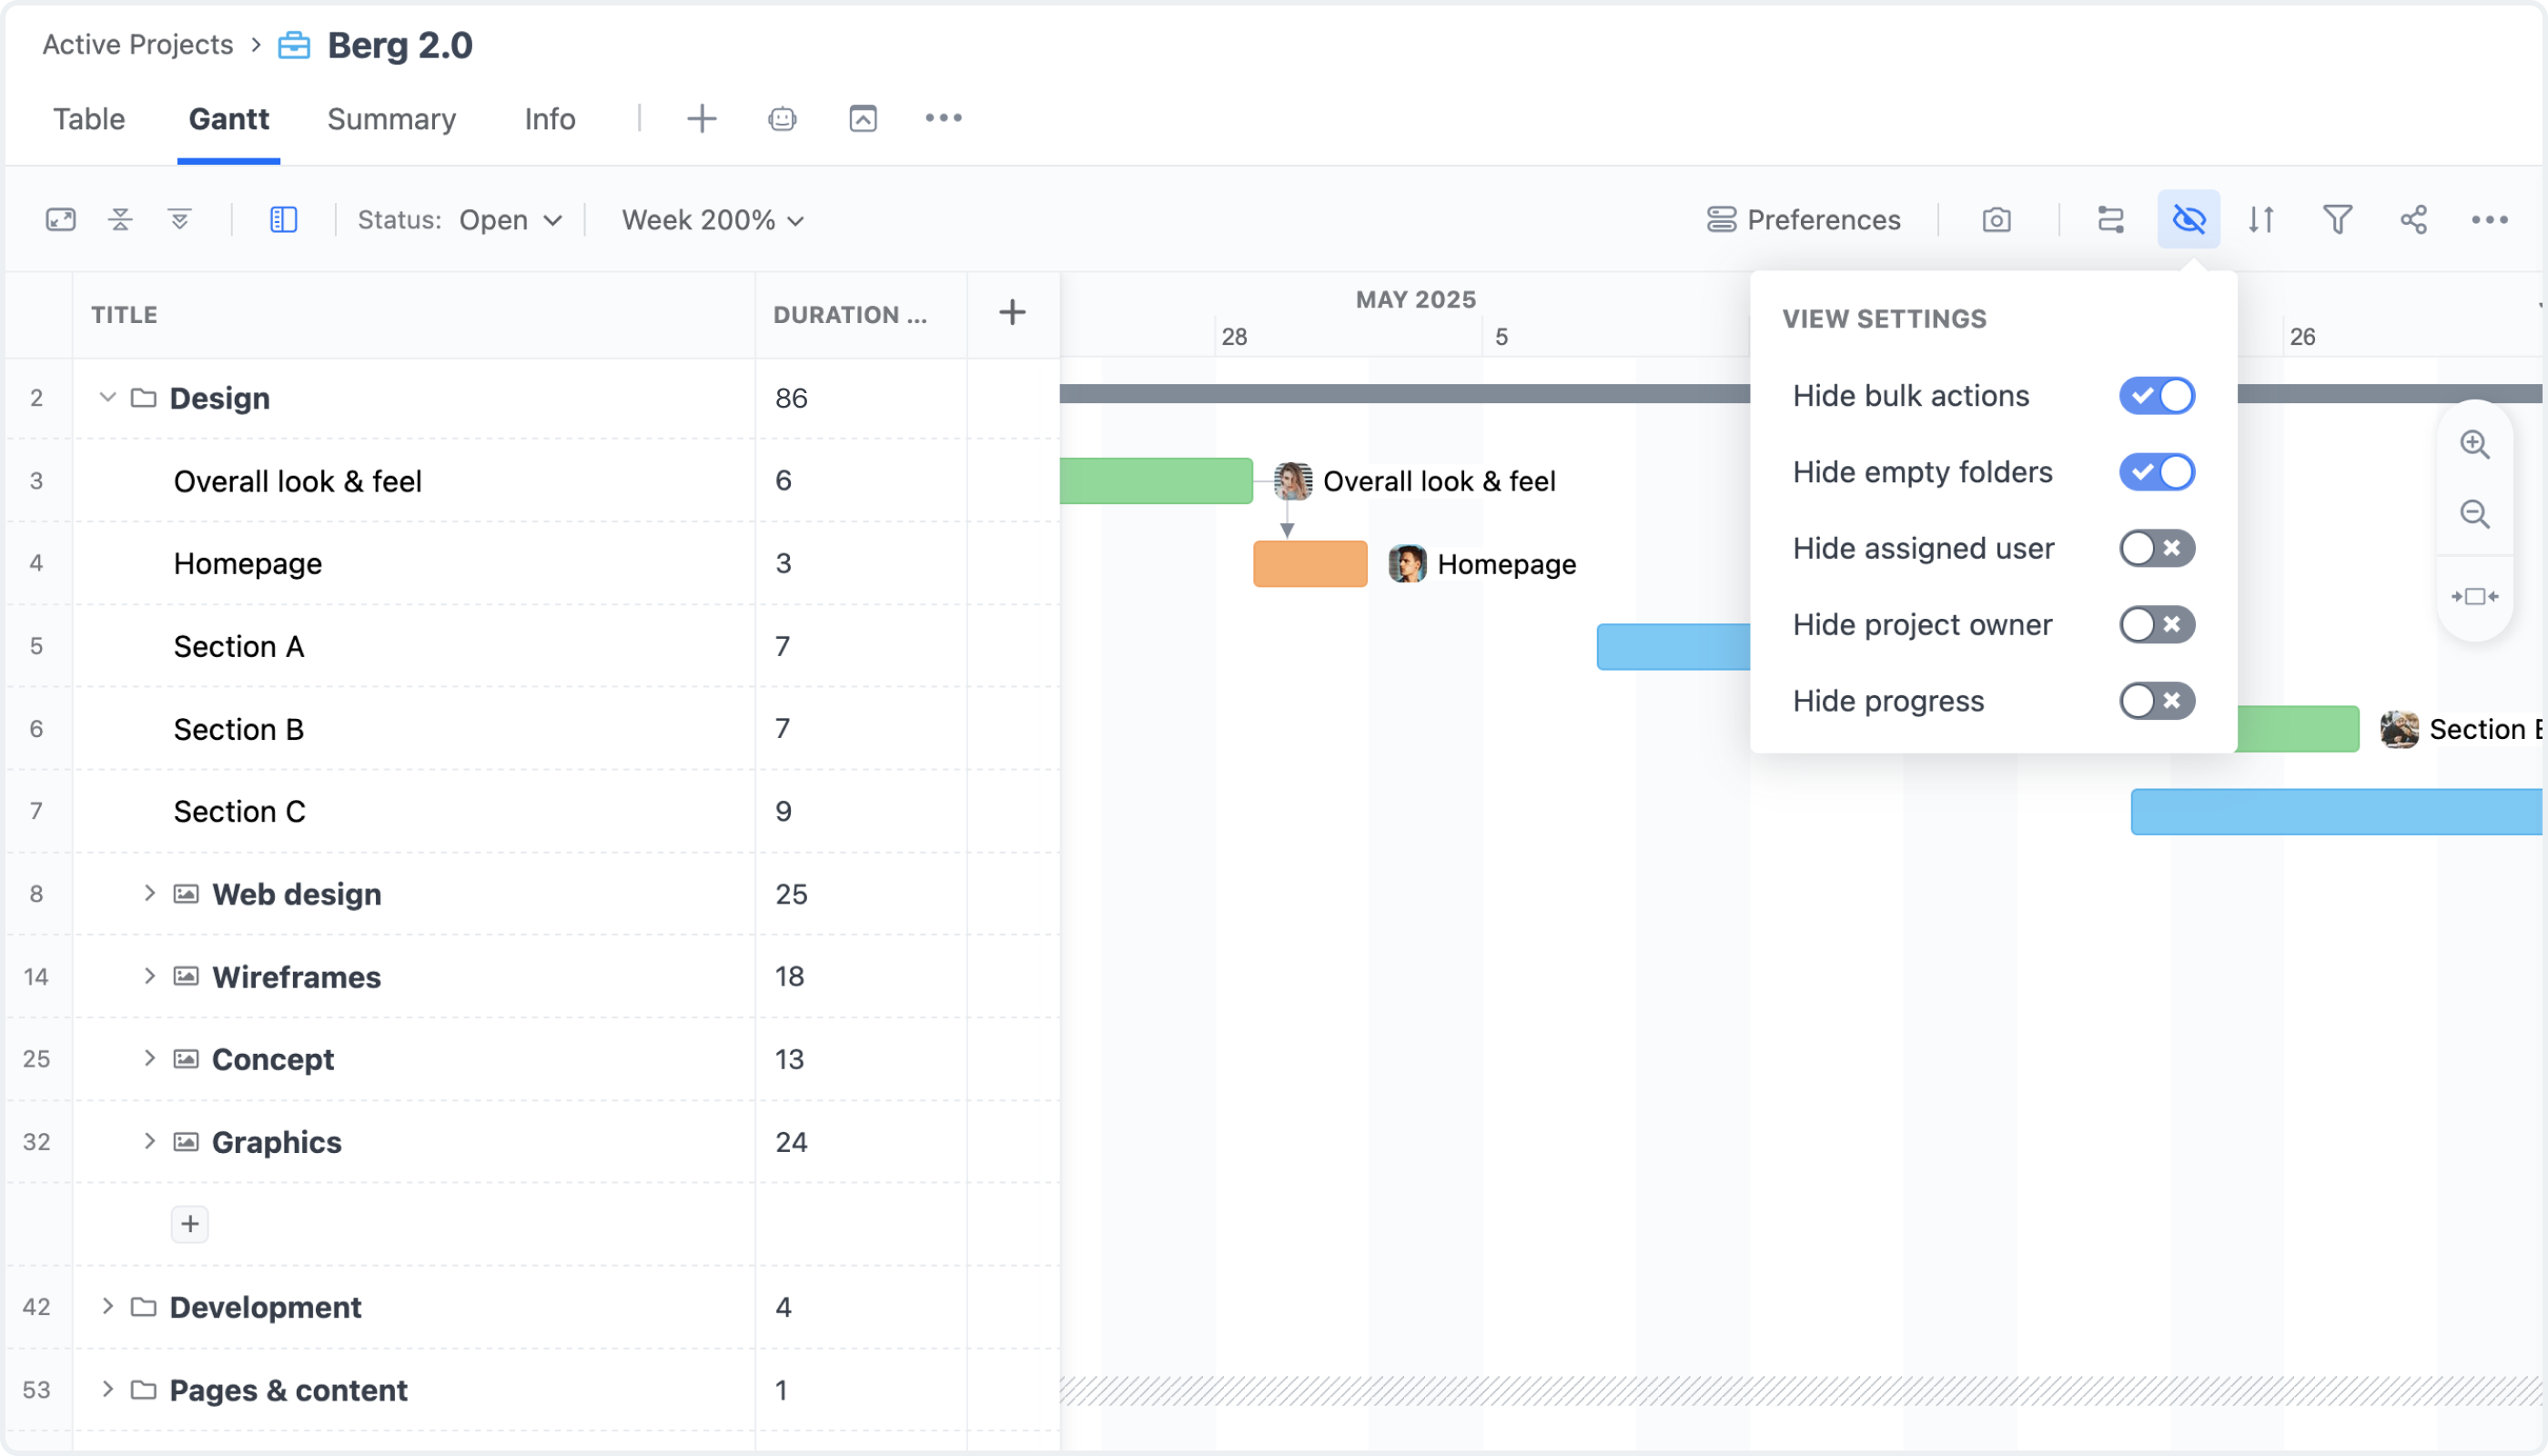The height and width of the screenshot is (1456, 2548).
Task: Expand the Web design folder
Action: (148, 895)
